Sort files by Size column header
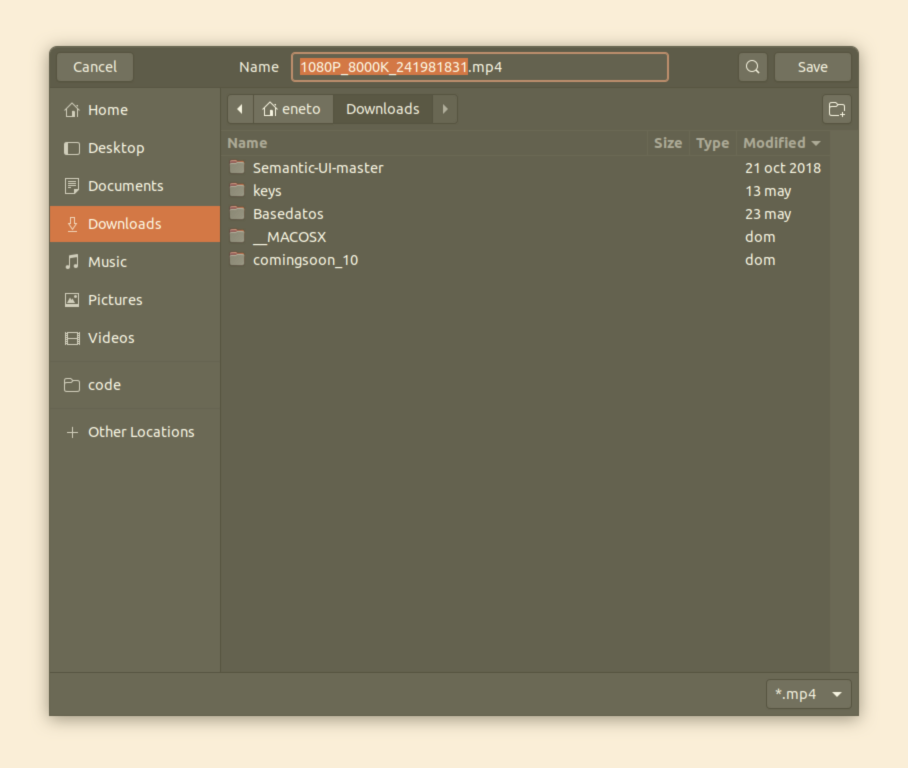 pos(668,143)
